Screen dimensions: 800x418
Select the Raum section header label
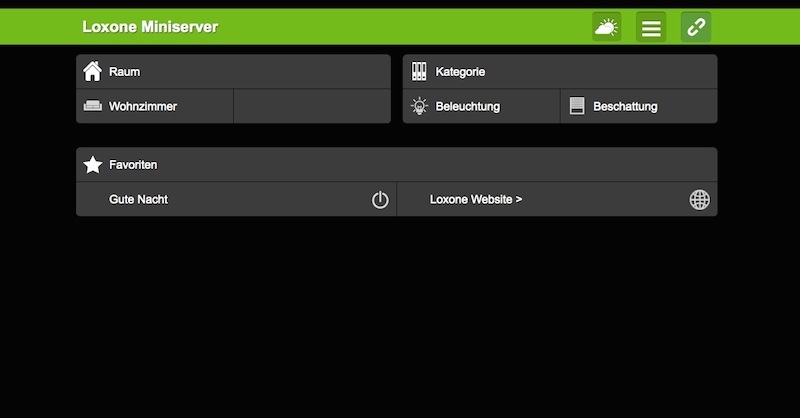125,72
